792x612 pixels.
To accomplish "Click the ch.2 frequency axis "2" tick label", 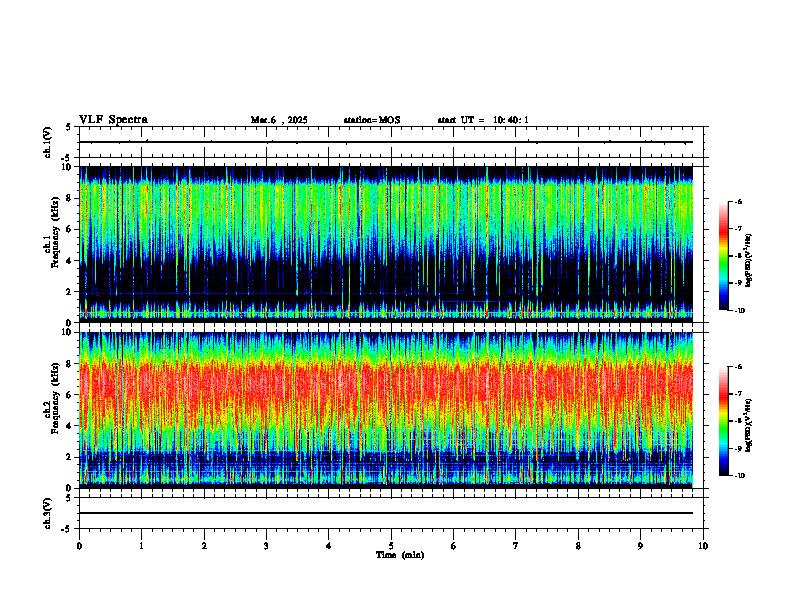I will click(70, 457).
